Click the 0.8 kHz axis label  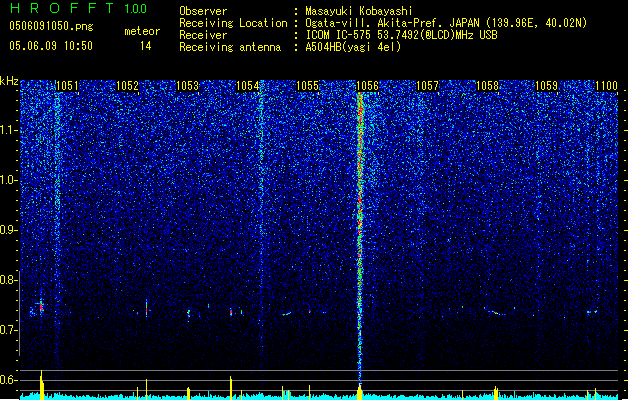(x=8, y=280)
